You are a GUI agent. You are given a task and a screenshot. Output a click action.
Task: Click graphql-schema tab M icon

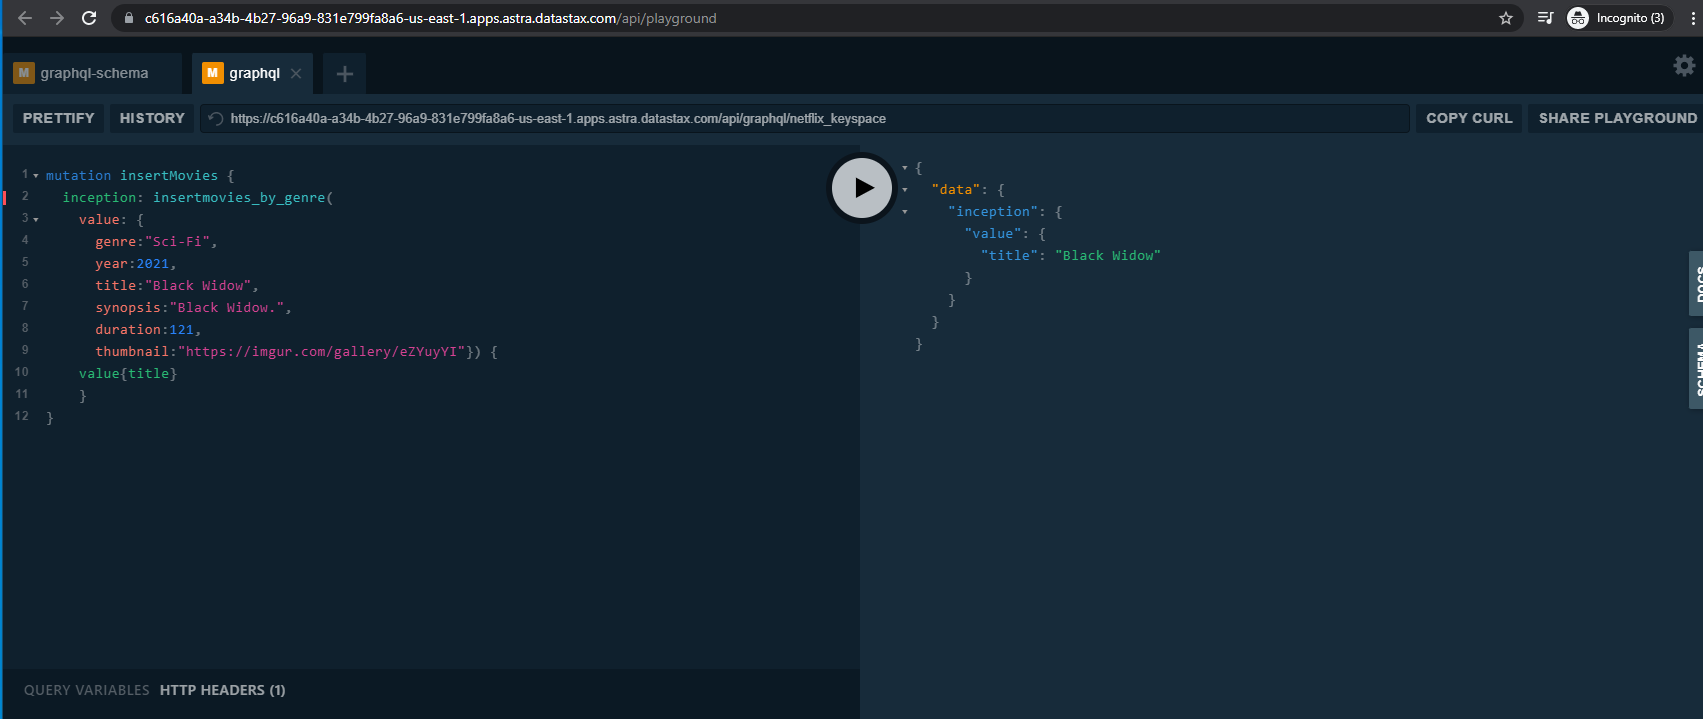[24, 73]
